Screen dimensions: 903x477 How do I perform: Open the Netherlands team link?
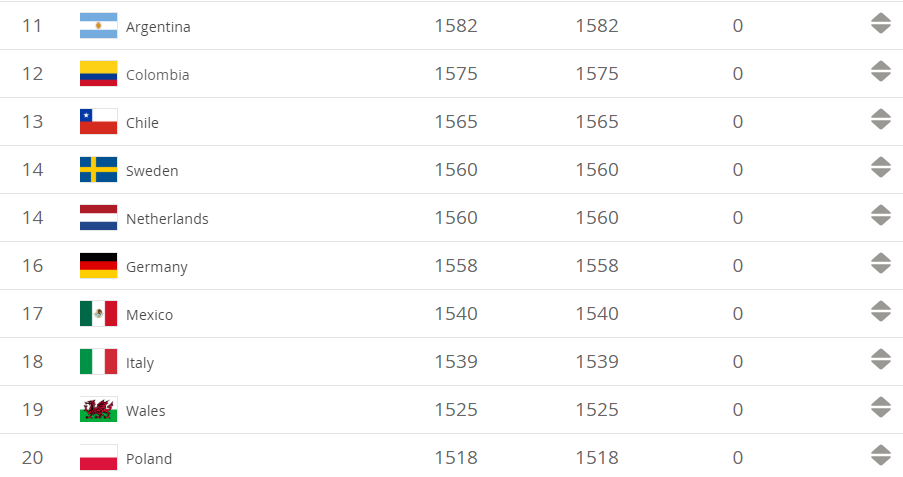click(x=167, y=219)
